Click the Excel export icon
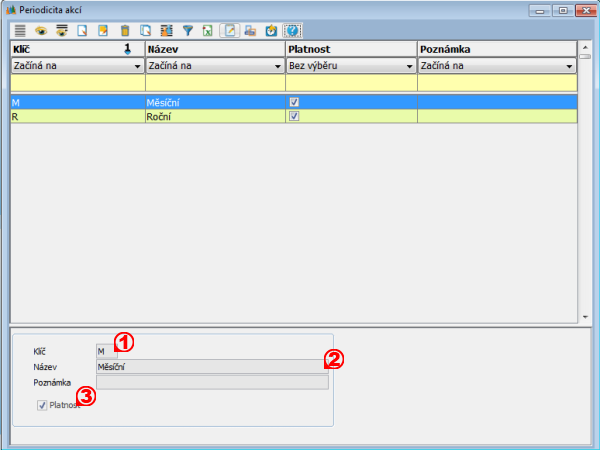Viewport: 600px width, 450px height. pyautogui.click(x=207, y=31)
